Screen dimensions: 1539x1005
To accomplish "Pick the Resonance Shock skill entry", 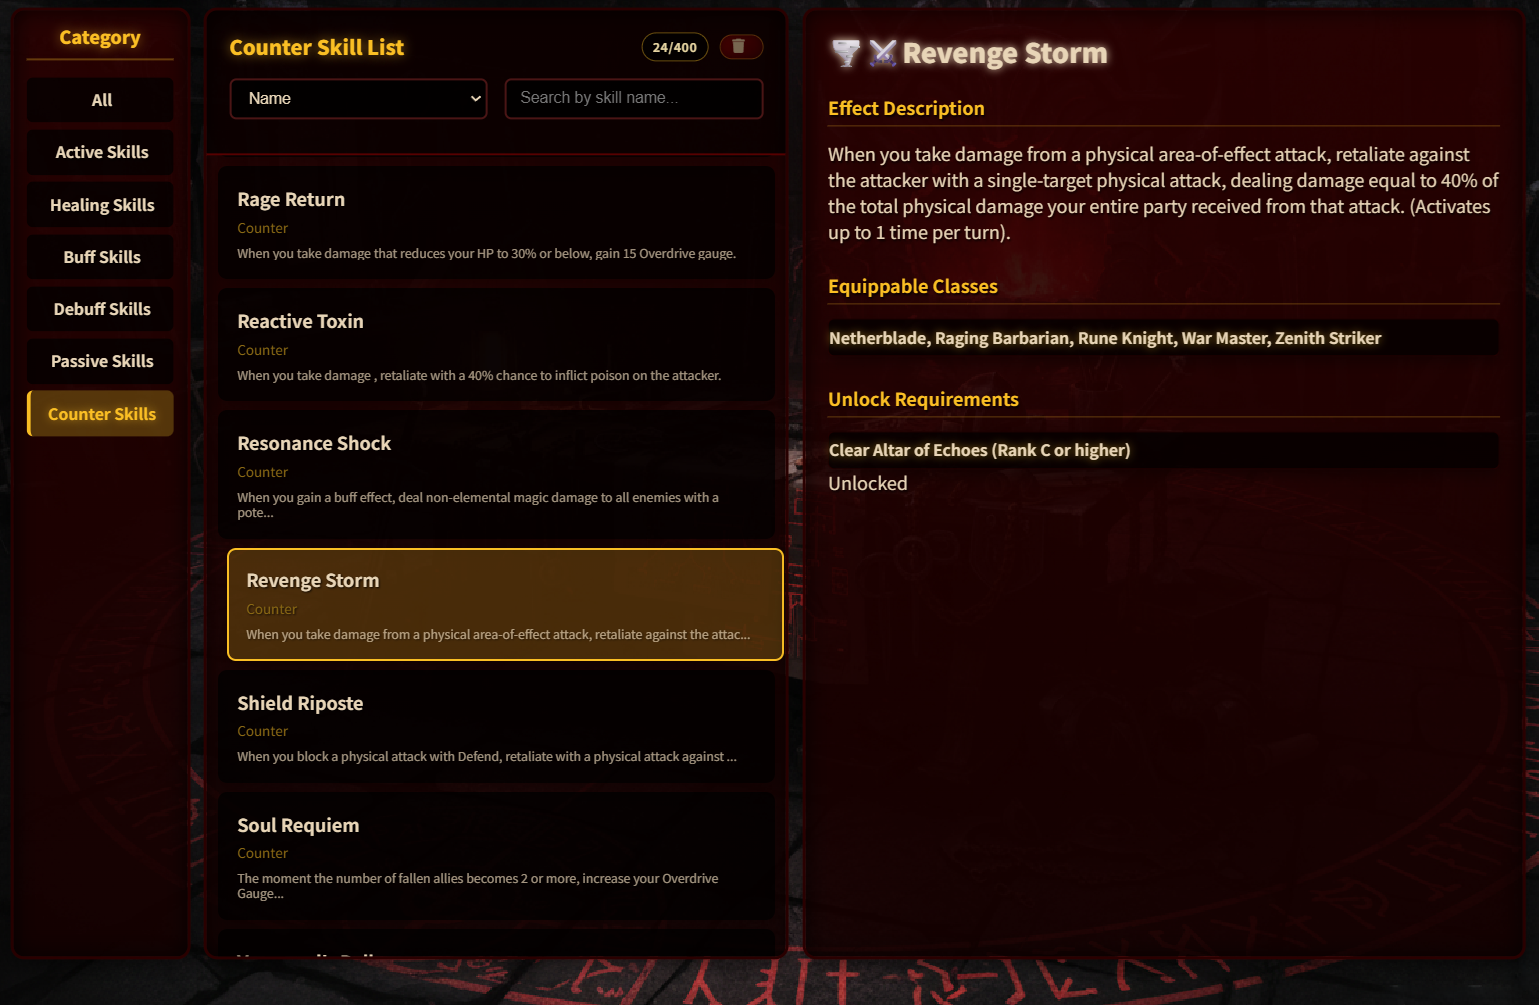I will (x=496, y=475).
